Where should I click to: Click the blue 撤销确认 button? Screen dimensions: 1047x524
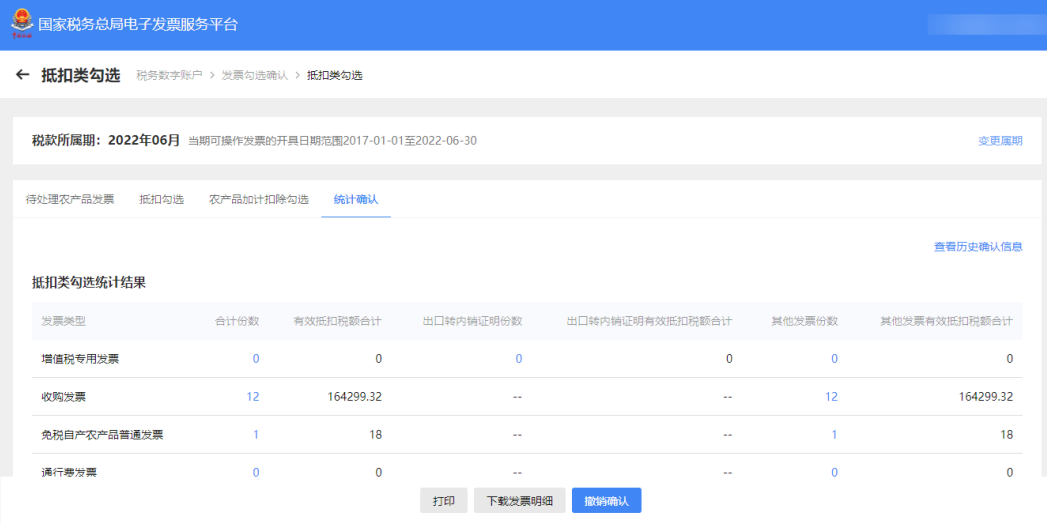click(606, 501)
